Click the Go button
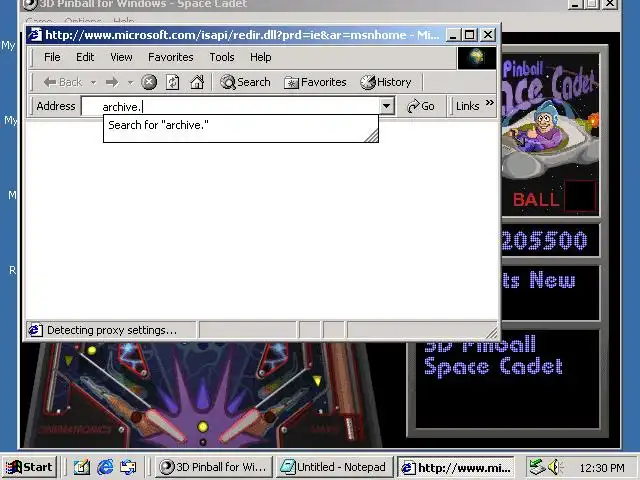 420,107
